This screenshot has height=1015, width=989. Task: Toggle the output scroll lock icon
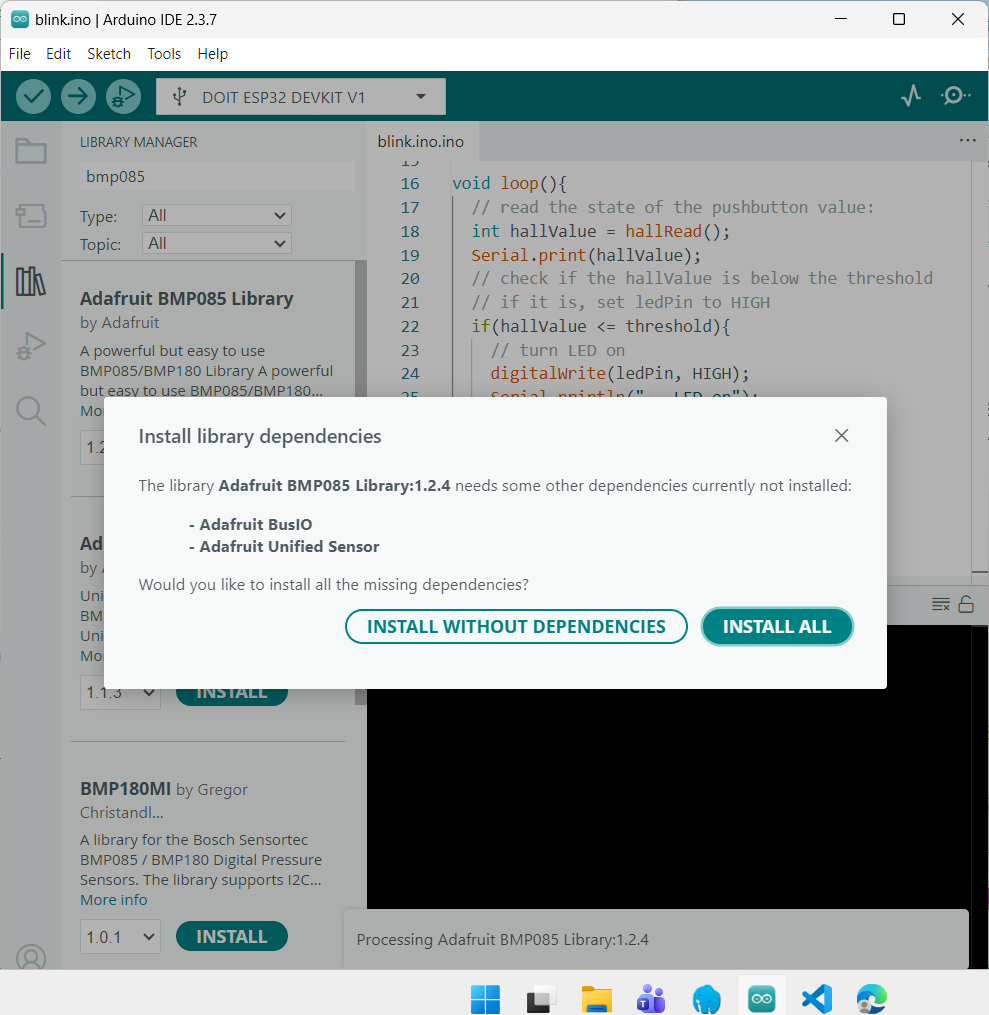point(966,604)
